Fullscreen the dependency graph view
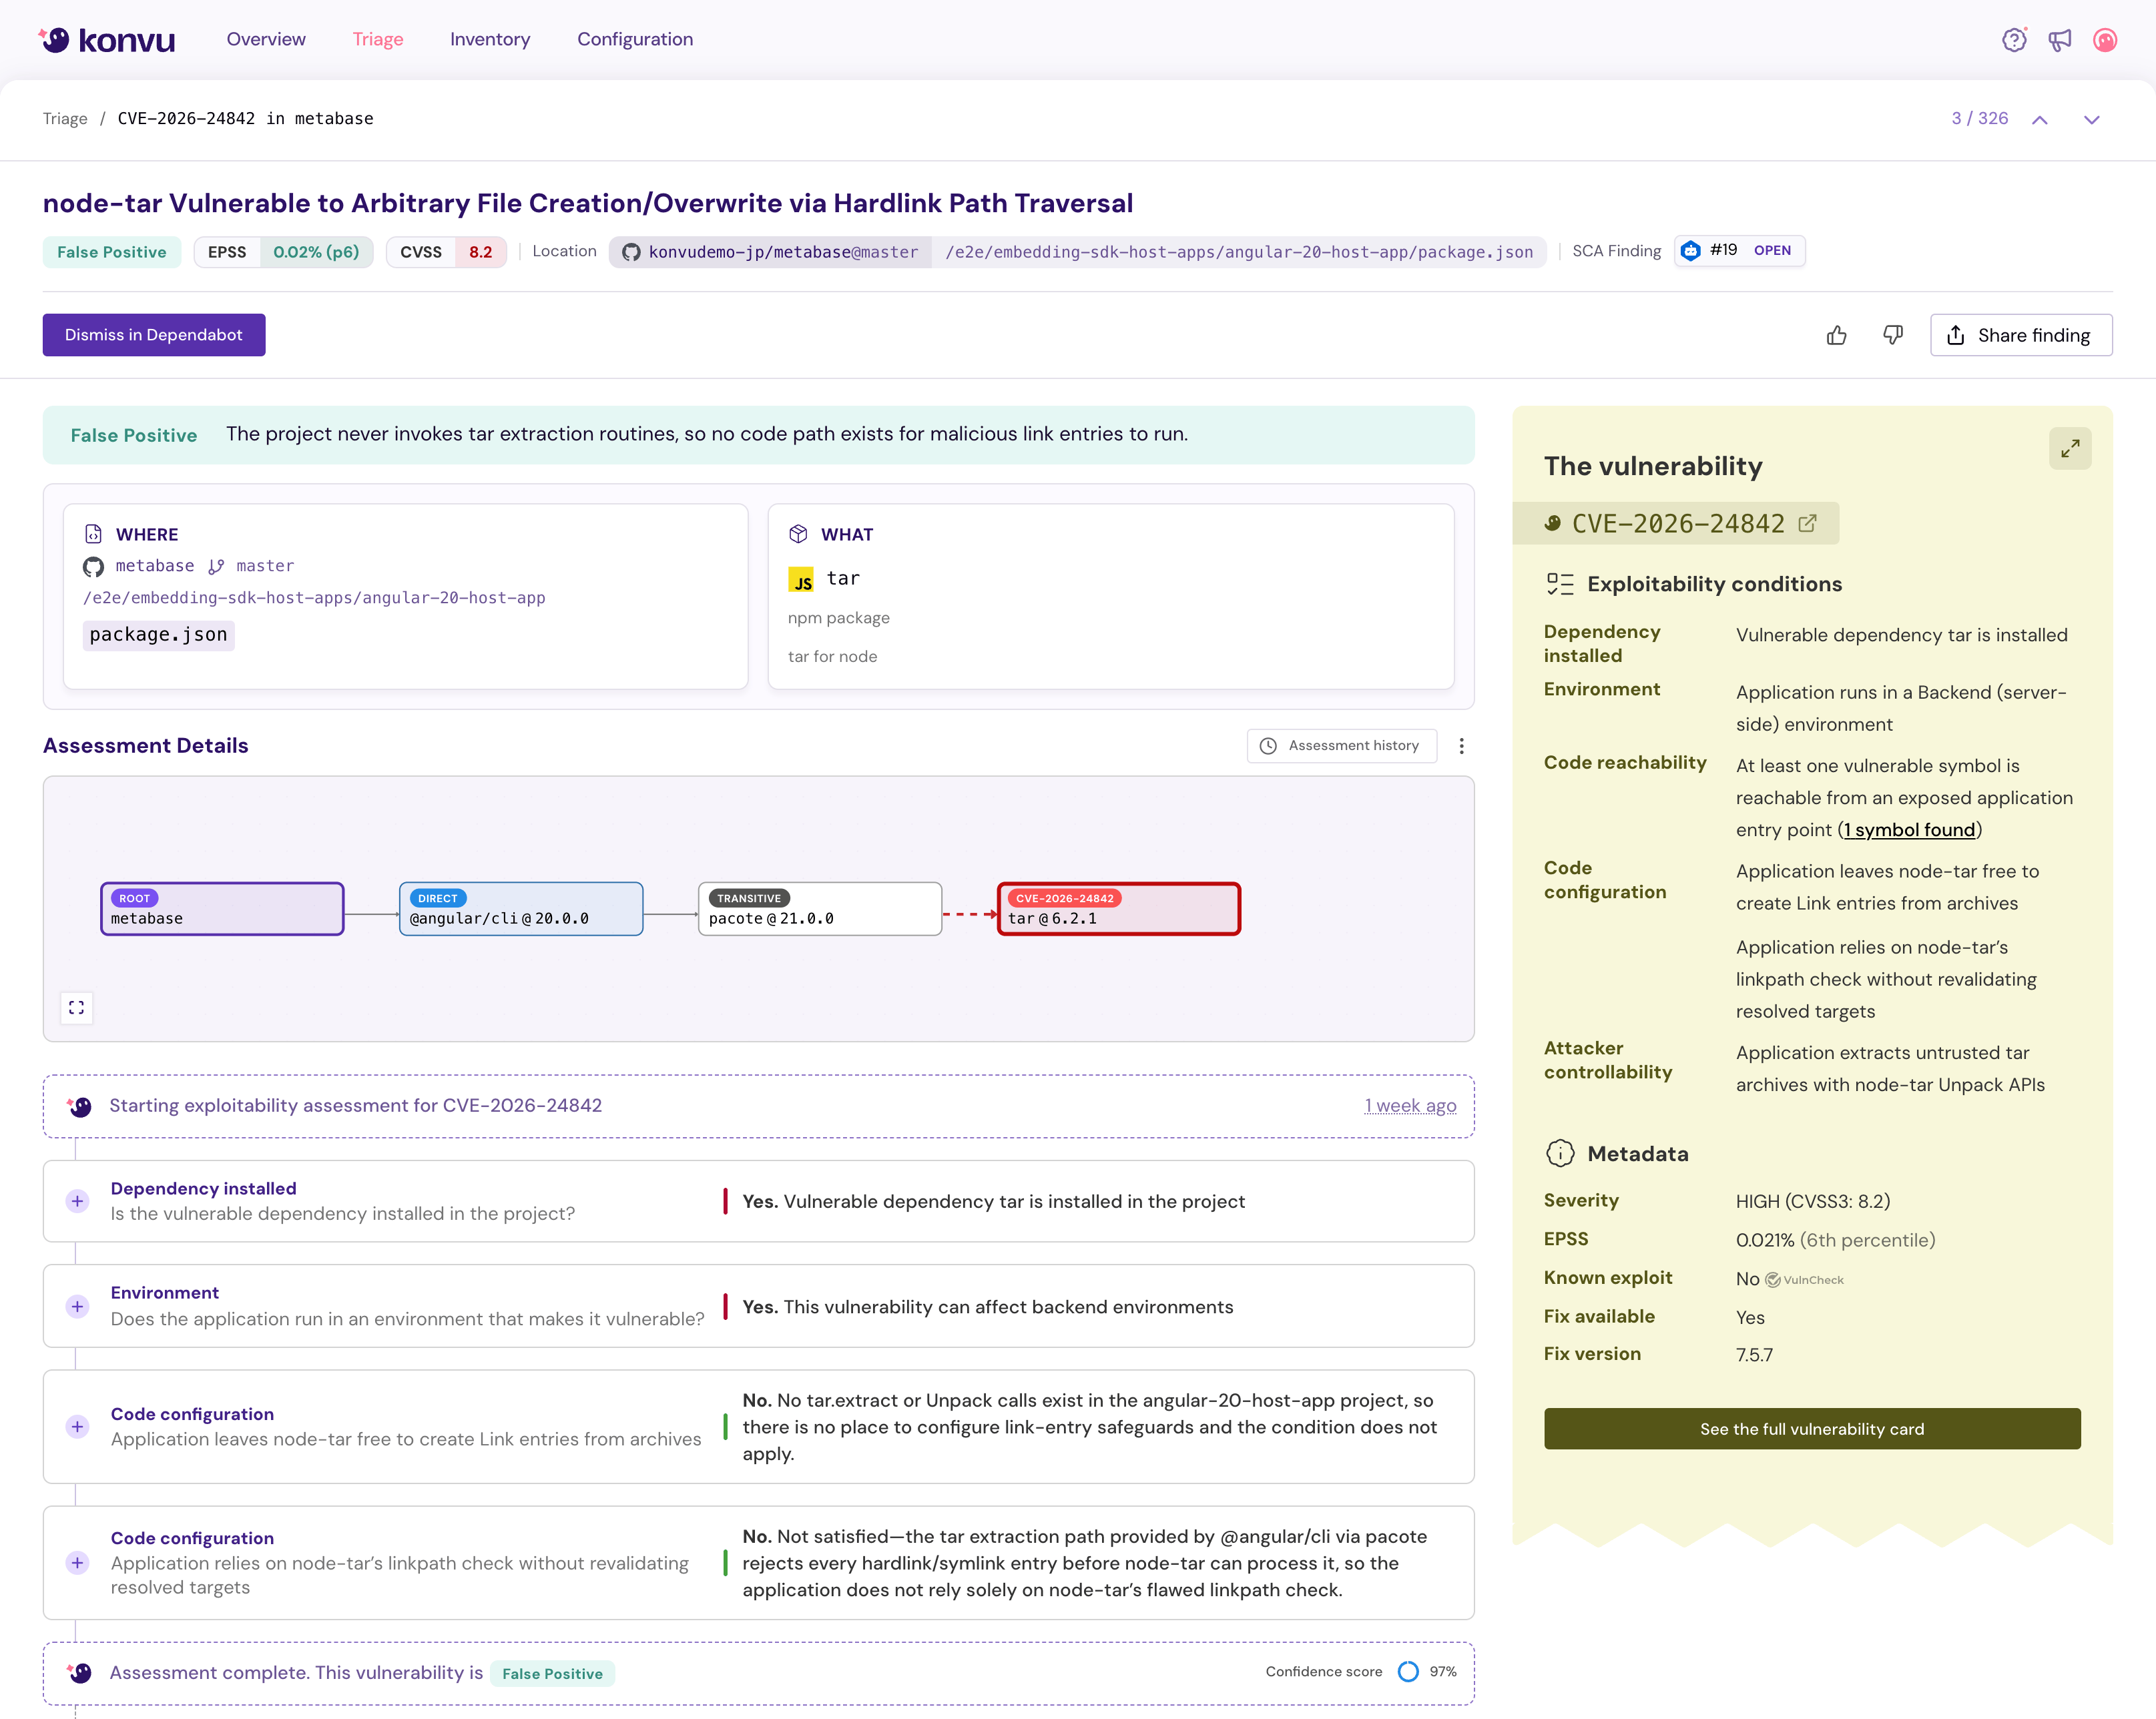This screenshot has width=2156, height=1719. pyautogui.click(x=77, y=1007)
